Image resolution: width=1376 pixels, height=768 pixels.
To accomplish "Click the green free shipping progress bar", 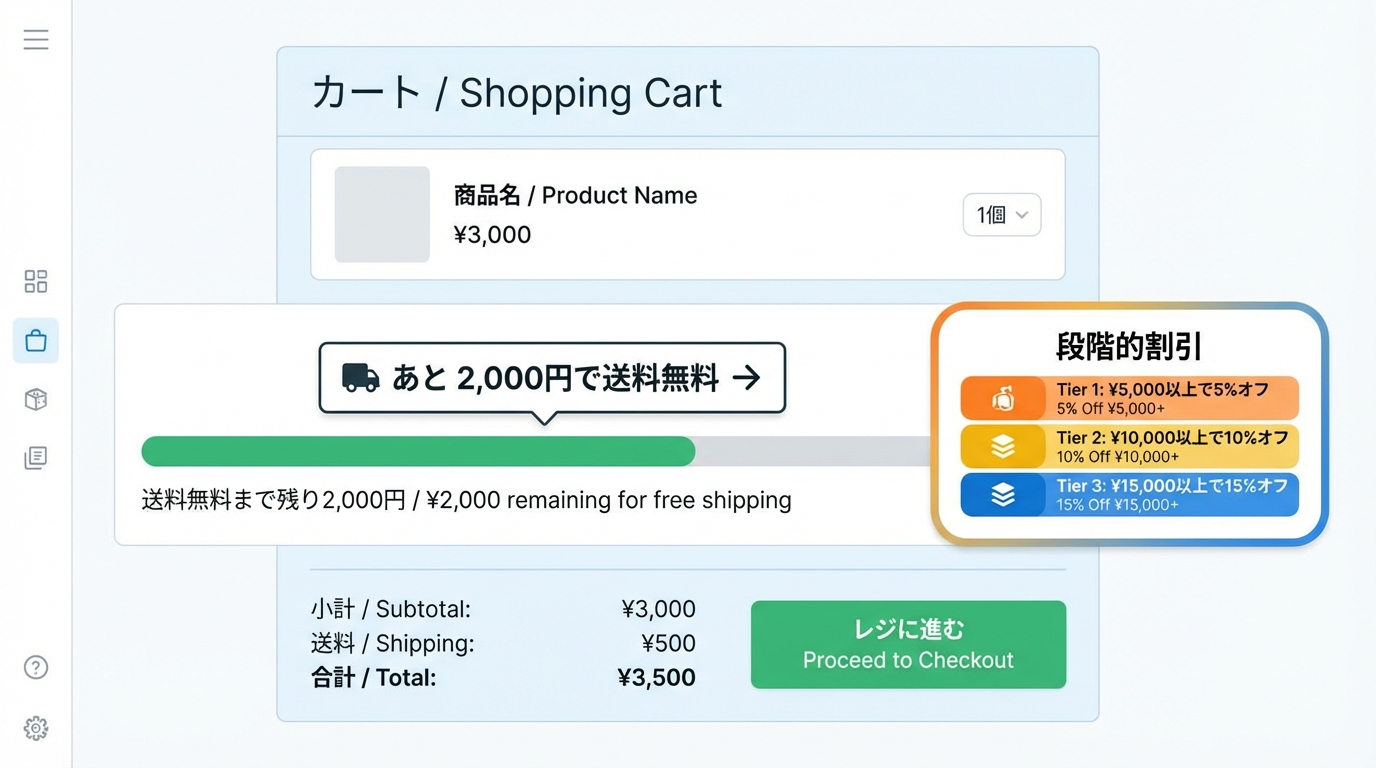I will coord(418,451).
